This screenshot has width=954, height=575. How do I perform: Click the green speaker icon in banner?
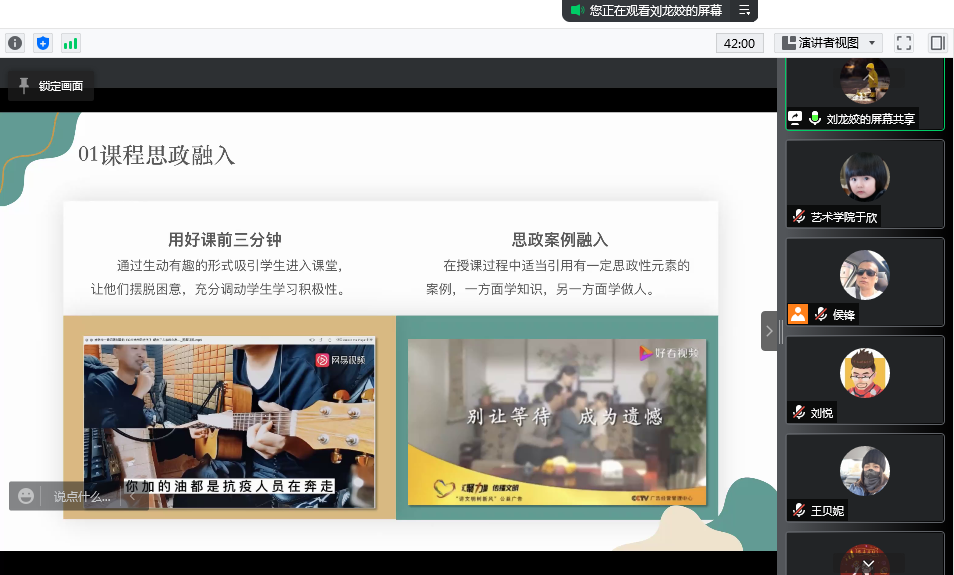tap(577, 10)
